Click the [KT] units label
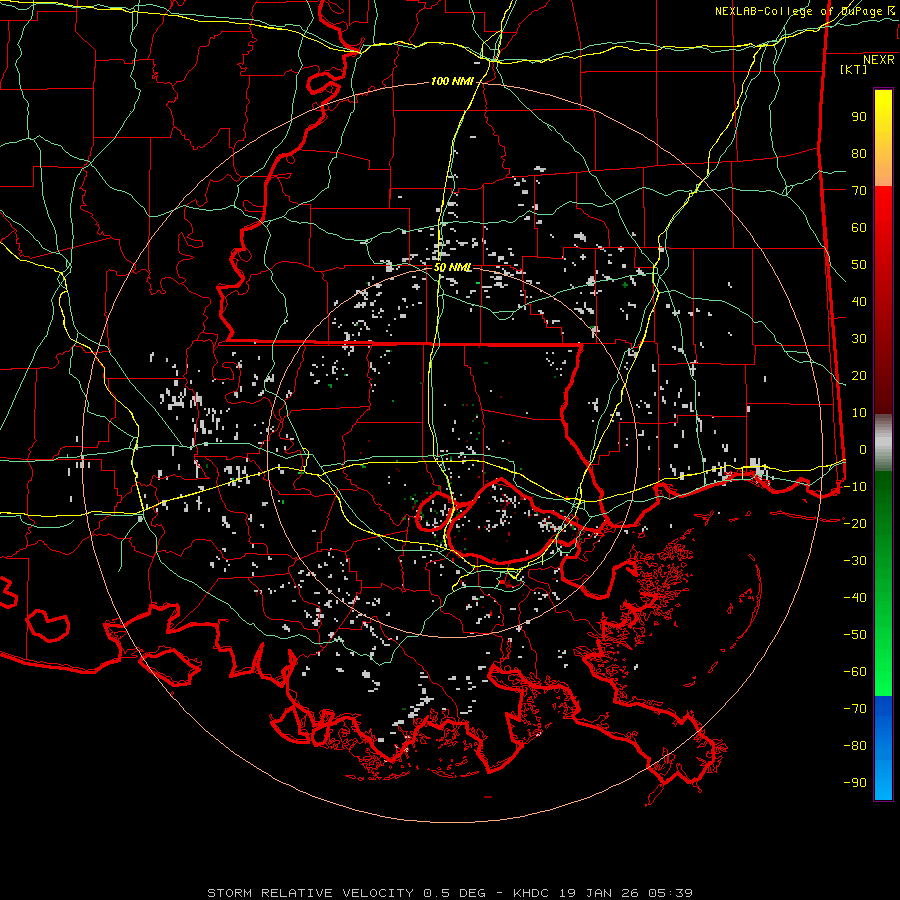The image size is (900, 900). [853, 69]
